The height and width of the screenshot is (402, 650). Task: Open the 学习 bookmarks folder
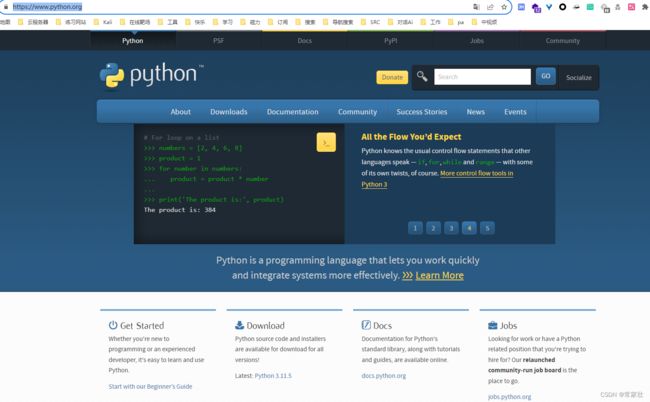223,22
